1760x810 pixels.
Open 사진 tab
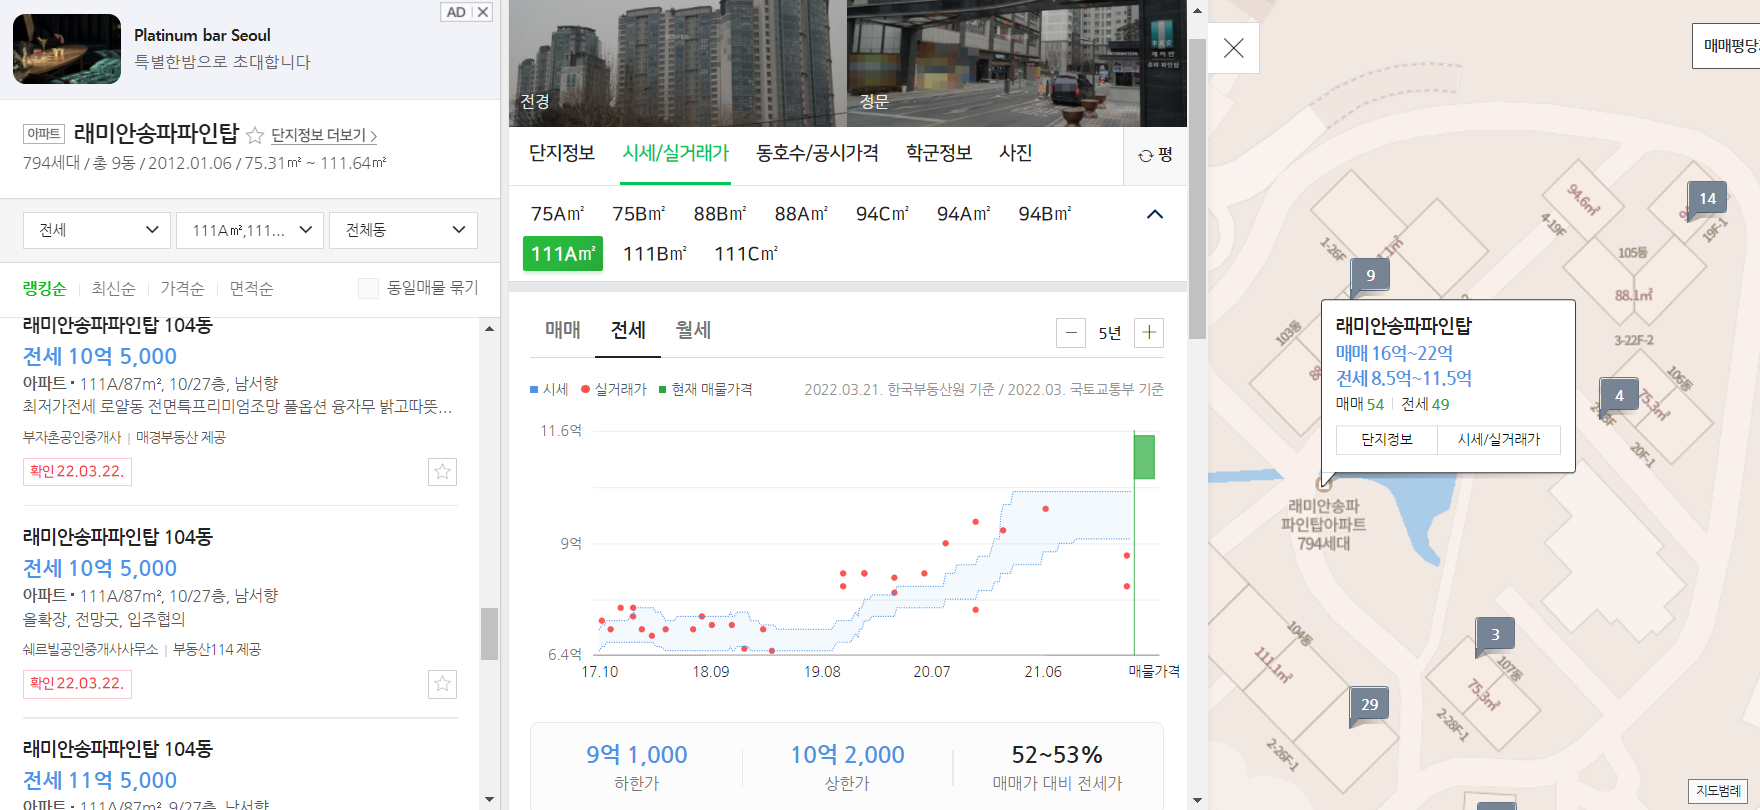1016,153
